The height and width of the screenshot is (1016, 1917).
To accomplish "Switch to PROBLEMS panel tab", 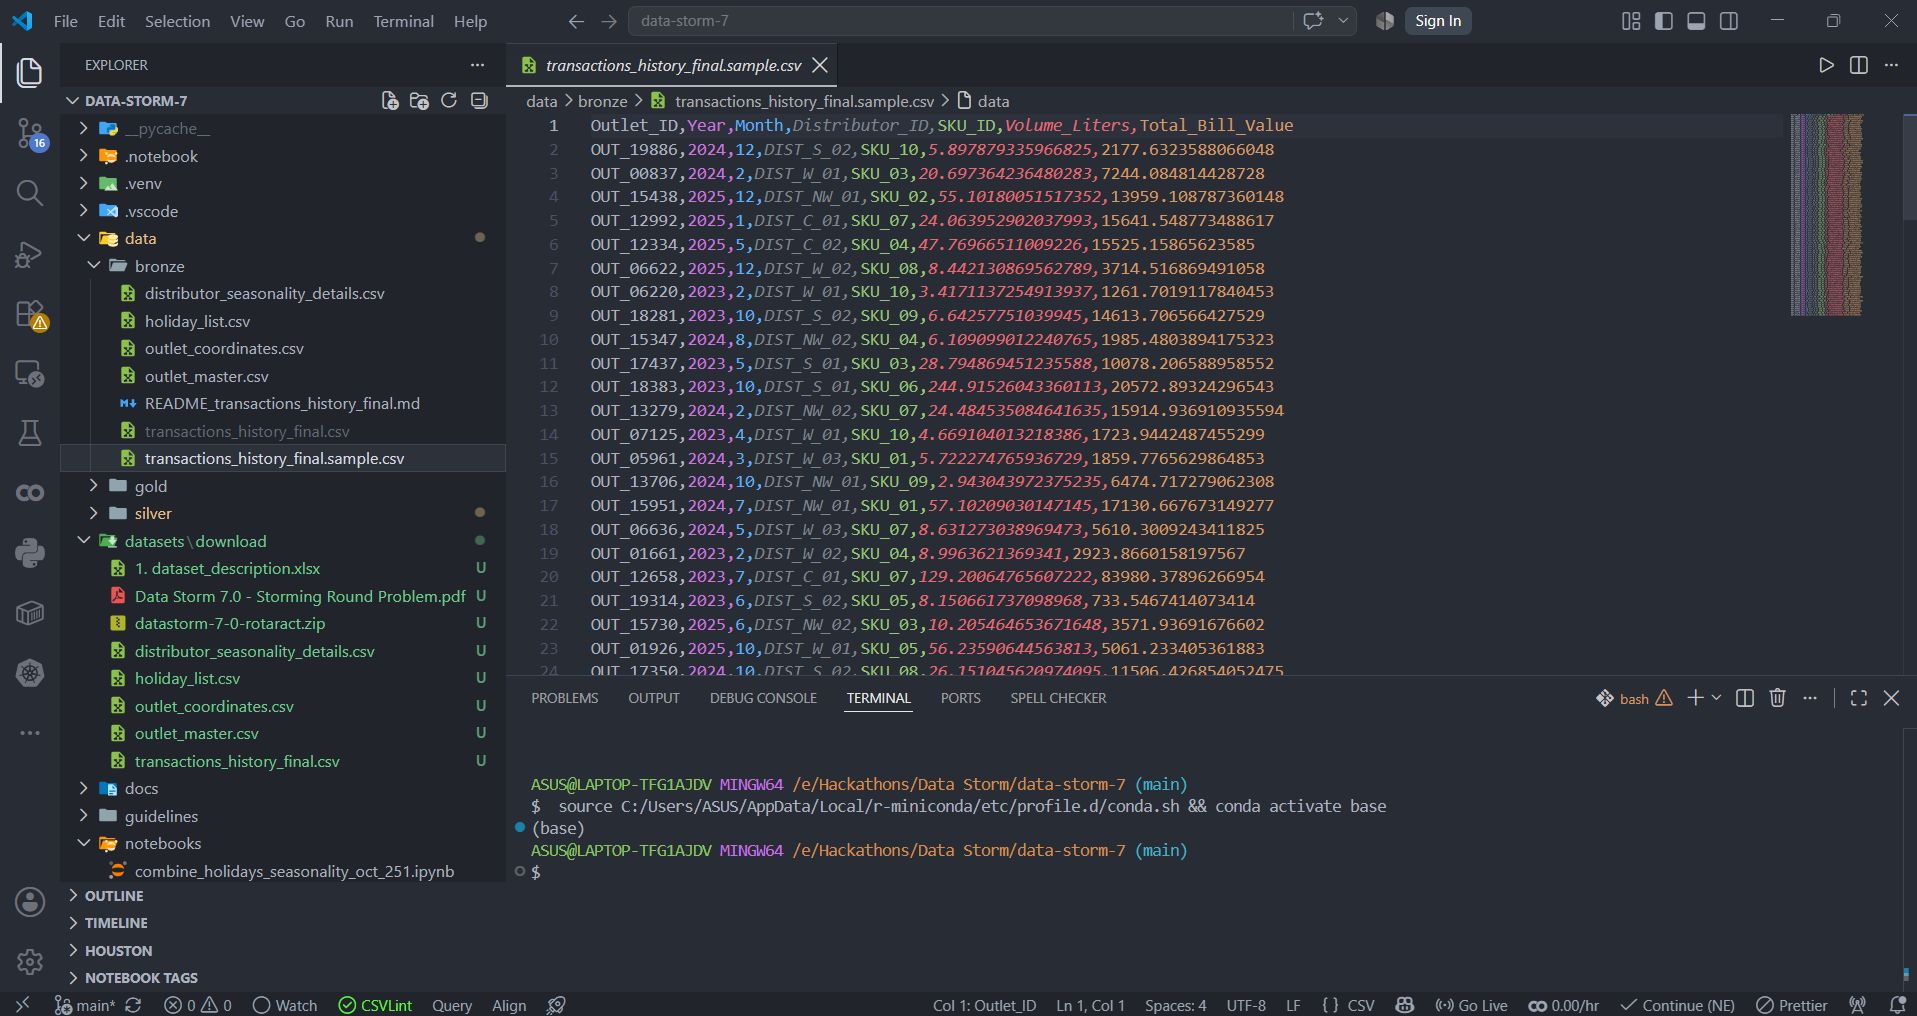I will pyautogui.click(x=564, y=698).
